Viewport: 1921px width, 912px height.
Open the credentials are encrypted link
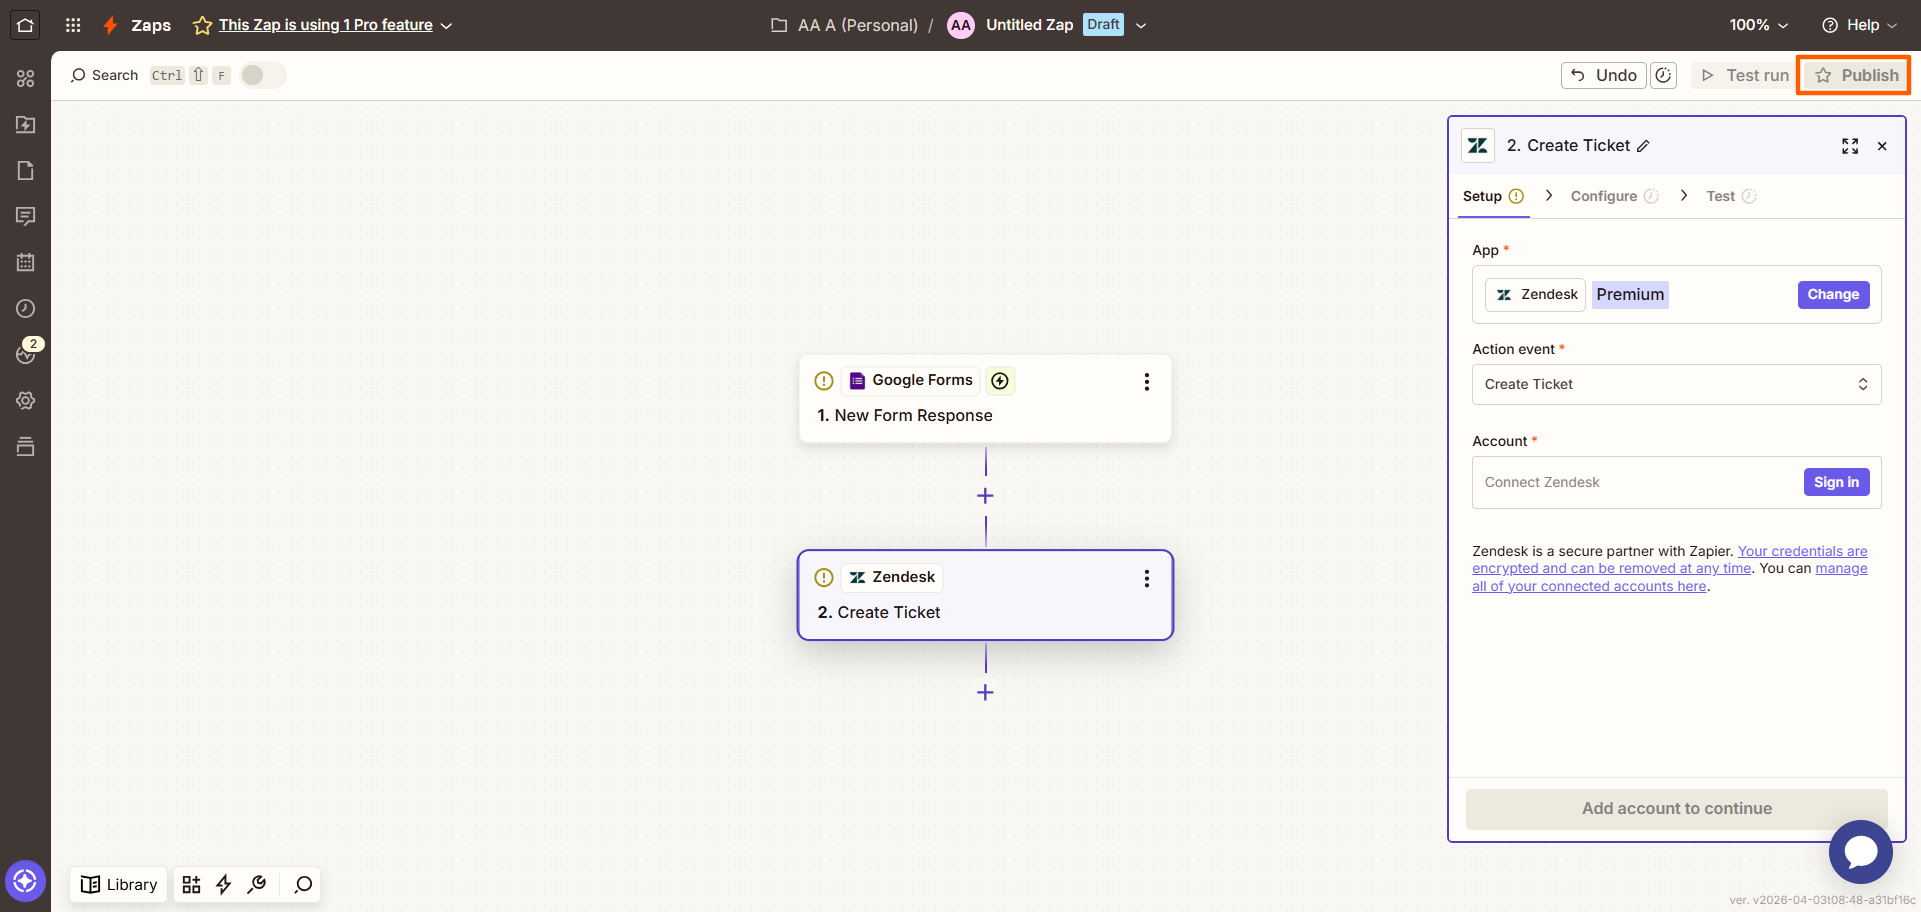[x=1670, y=559]
